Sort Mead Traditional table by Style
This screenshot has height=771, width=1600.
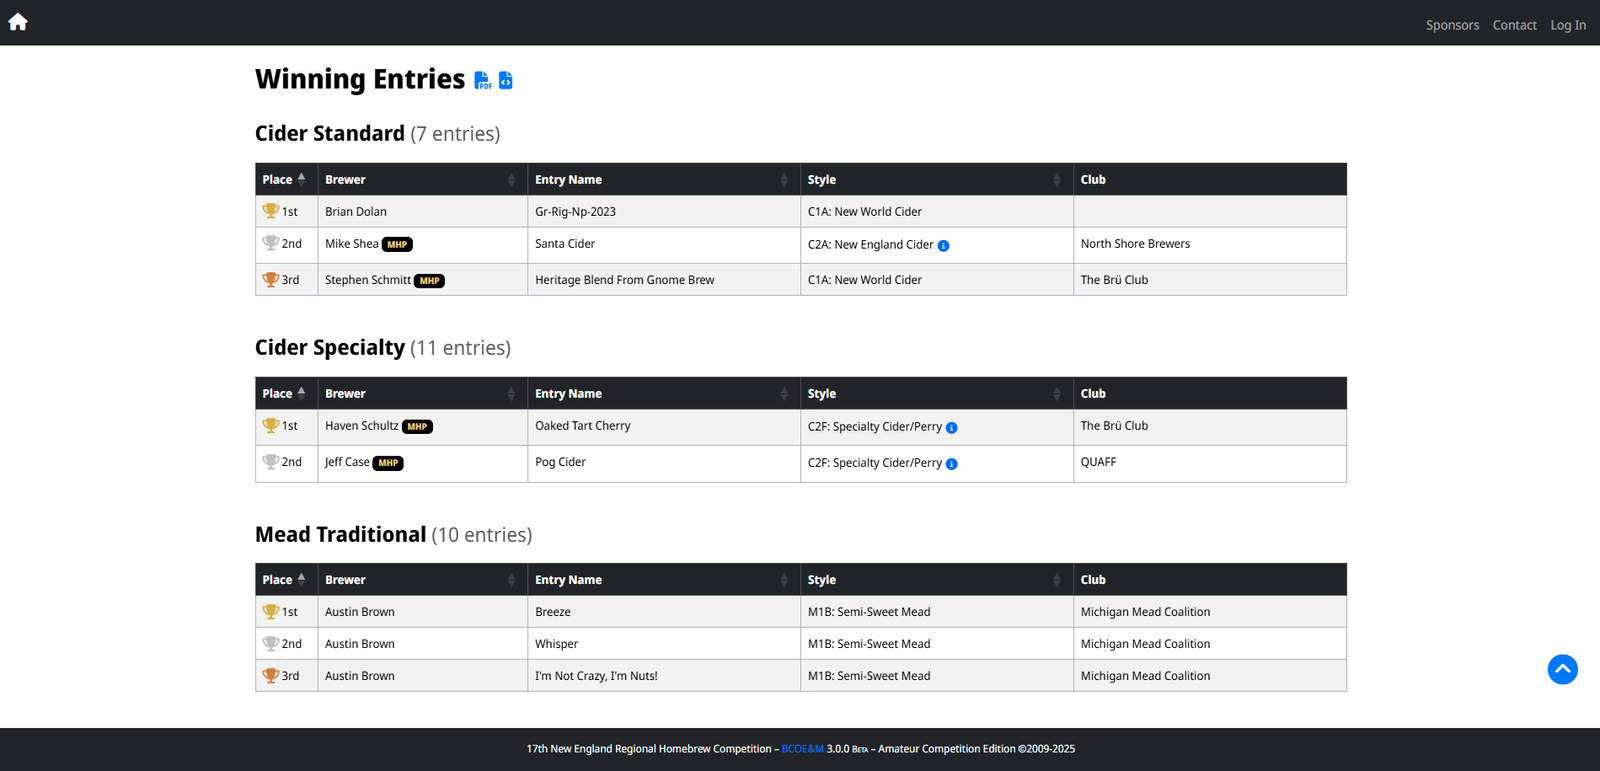[935, 580]
